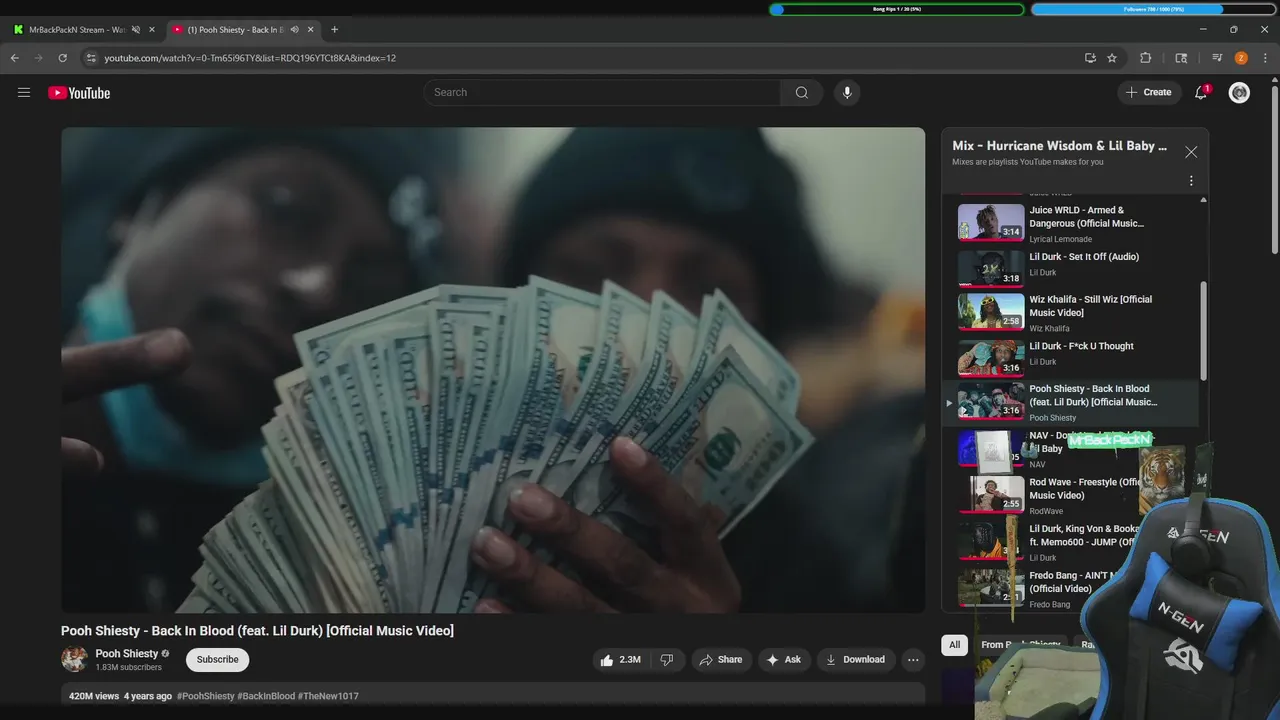Click the #TheNew1017 hashtag
The image size is (1280, 720).
pyautogui.click(x=328, y=696)
